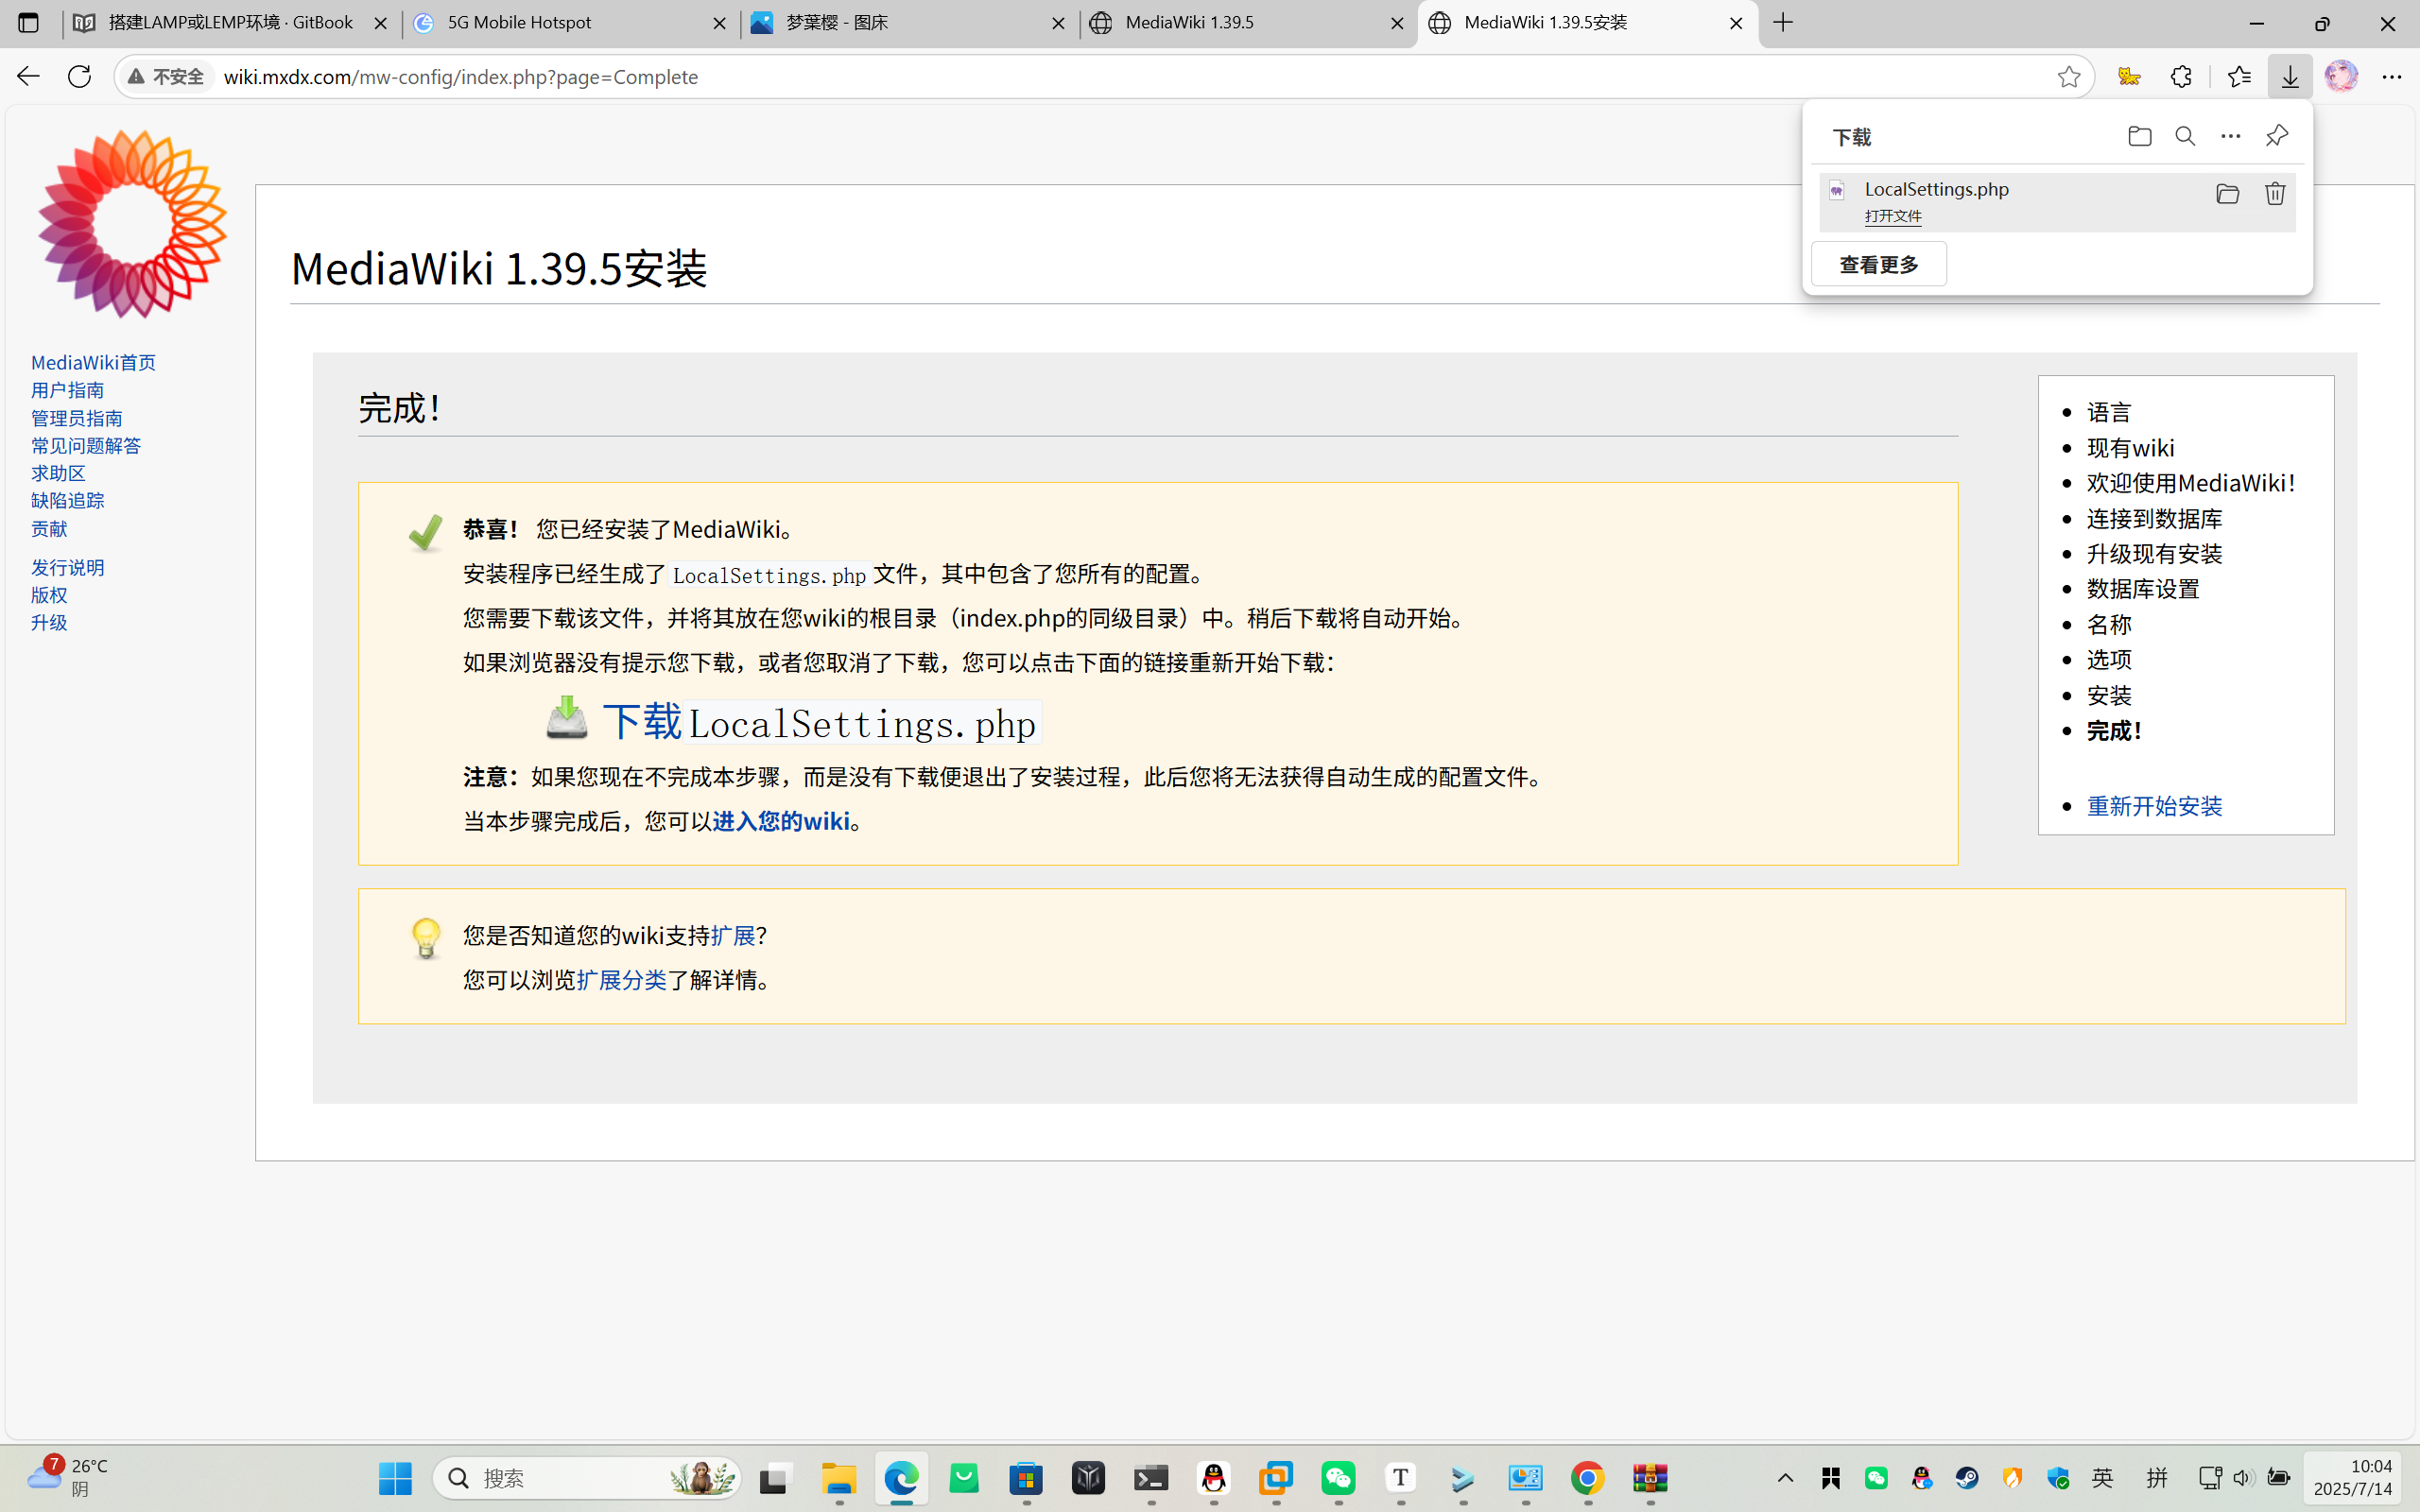The image size is (2420, 1512).
Task: Toggle the downloads toolbar button
Action: tap(2290, 76)
